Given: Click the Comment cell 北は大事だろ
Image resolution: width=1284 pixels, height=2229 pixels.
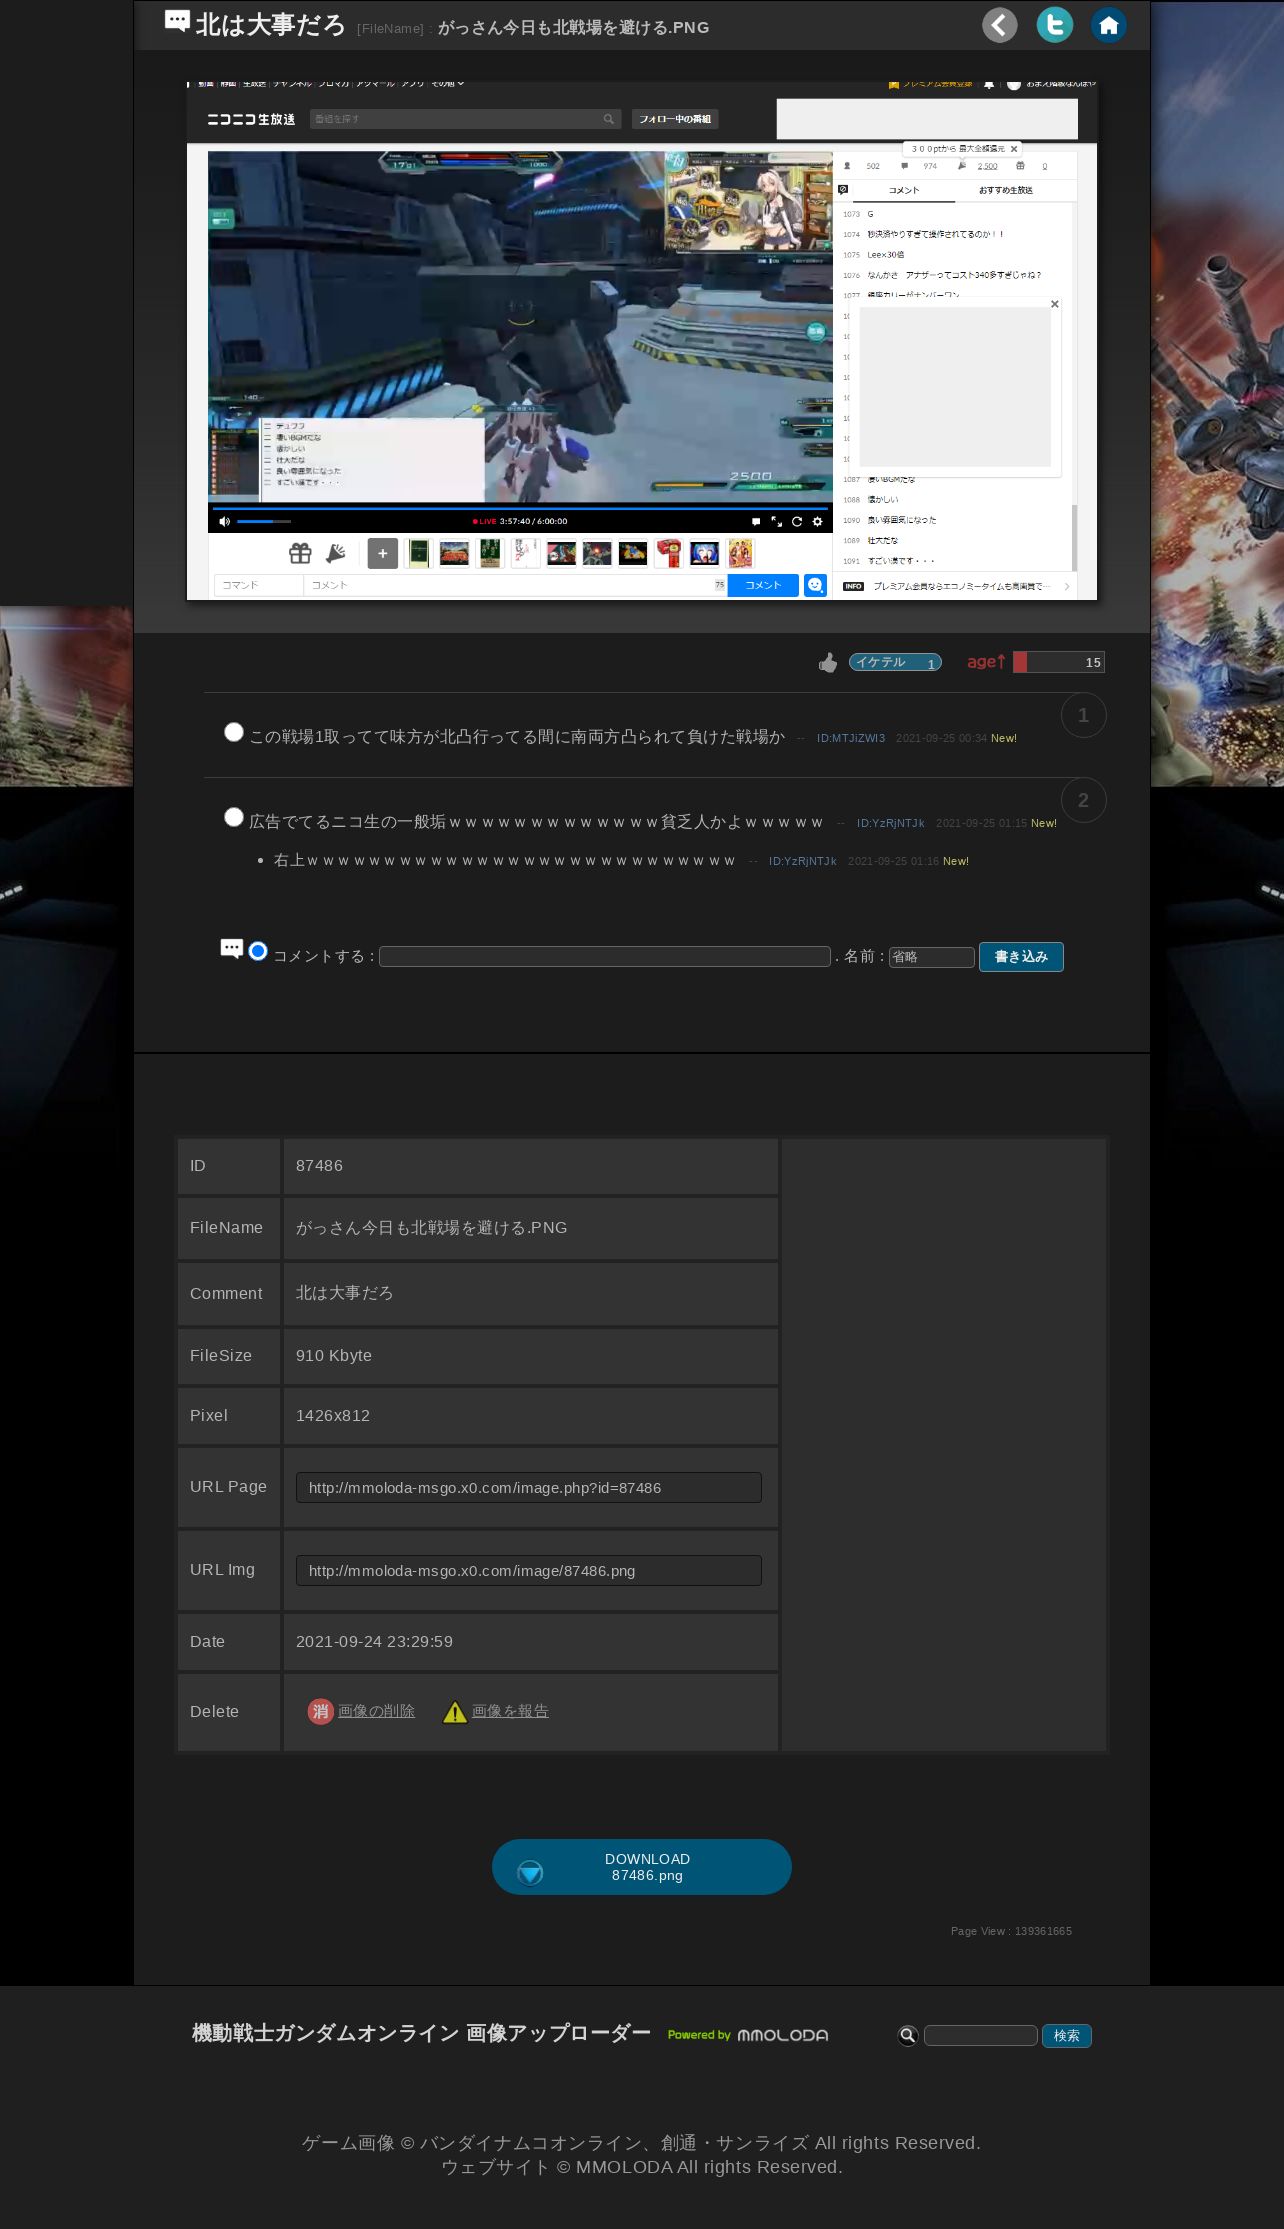Looking at the screenshot, I should tap(344, 1293).
